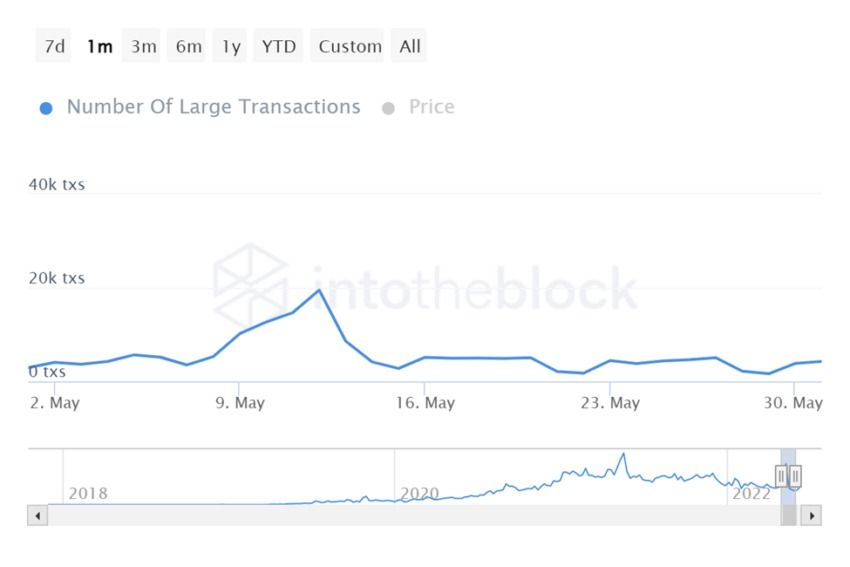The height and width of the screenshot is (567, 850).
Task: Choose the 3m time range
Action: pos(144,46)
